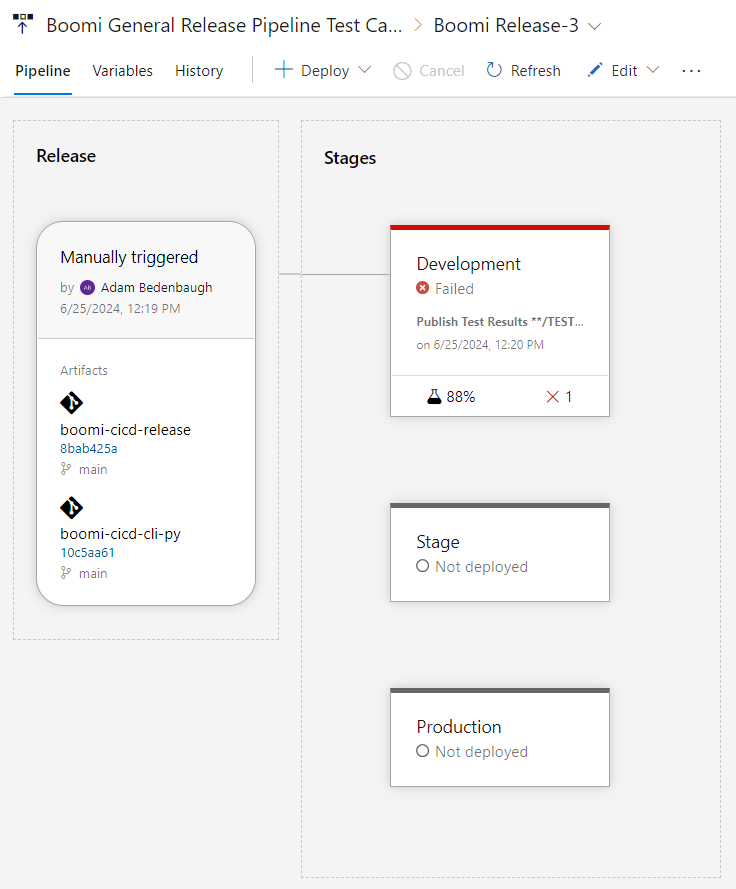Click the plus icon next to Deploy
Screen dimensions: 736x889
tap(284, 70)
